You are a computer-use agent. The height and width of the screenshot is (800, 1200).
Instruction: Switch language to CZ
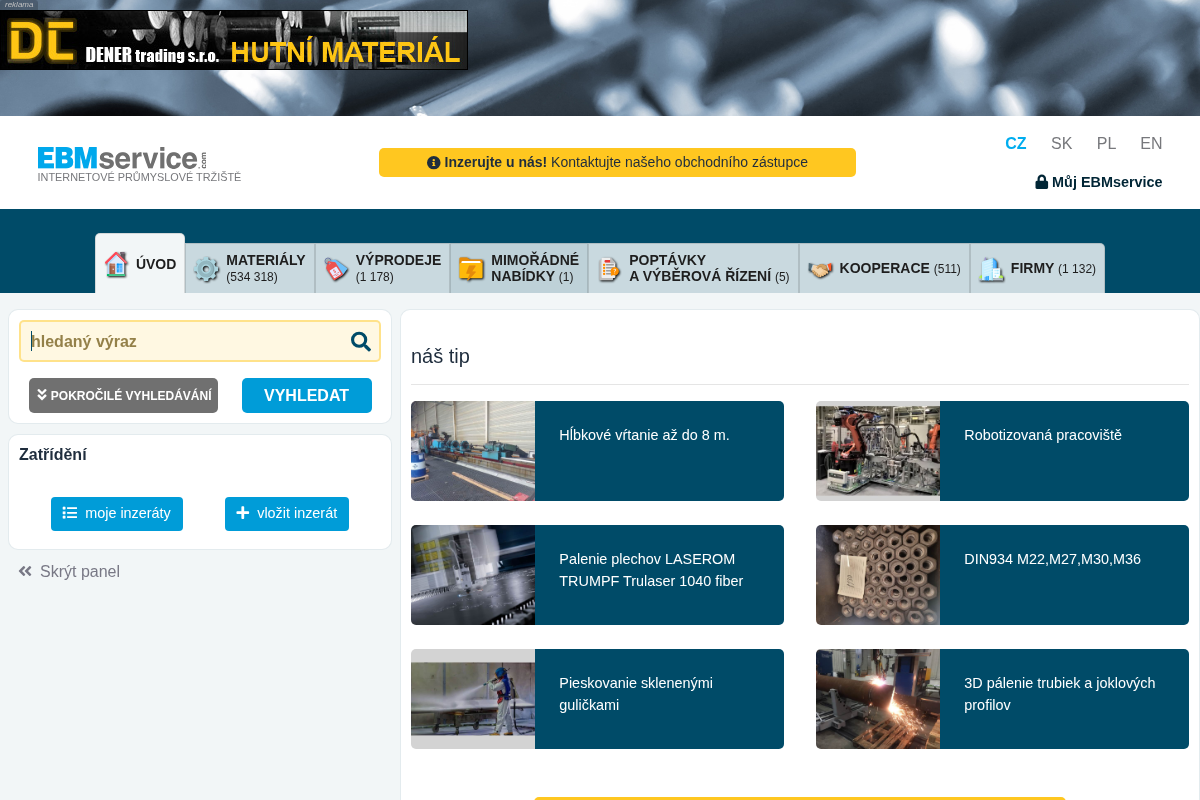[1016, 143]
